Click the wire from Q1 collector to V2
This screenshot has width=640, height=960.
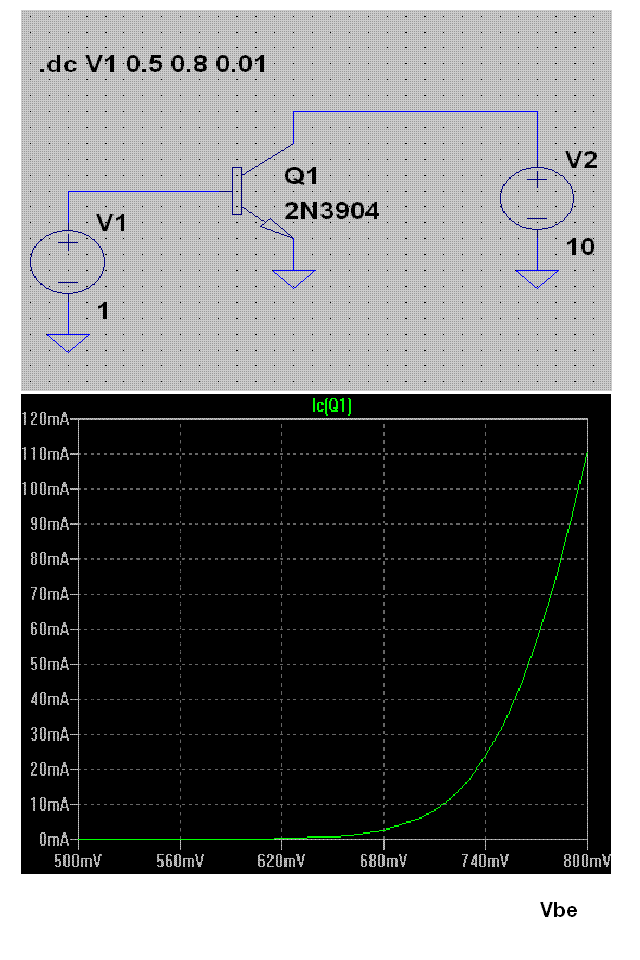[415, 111]
